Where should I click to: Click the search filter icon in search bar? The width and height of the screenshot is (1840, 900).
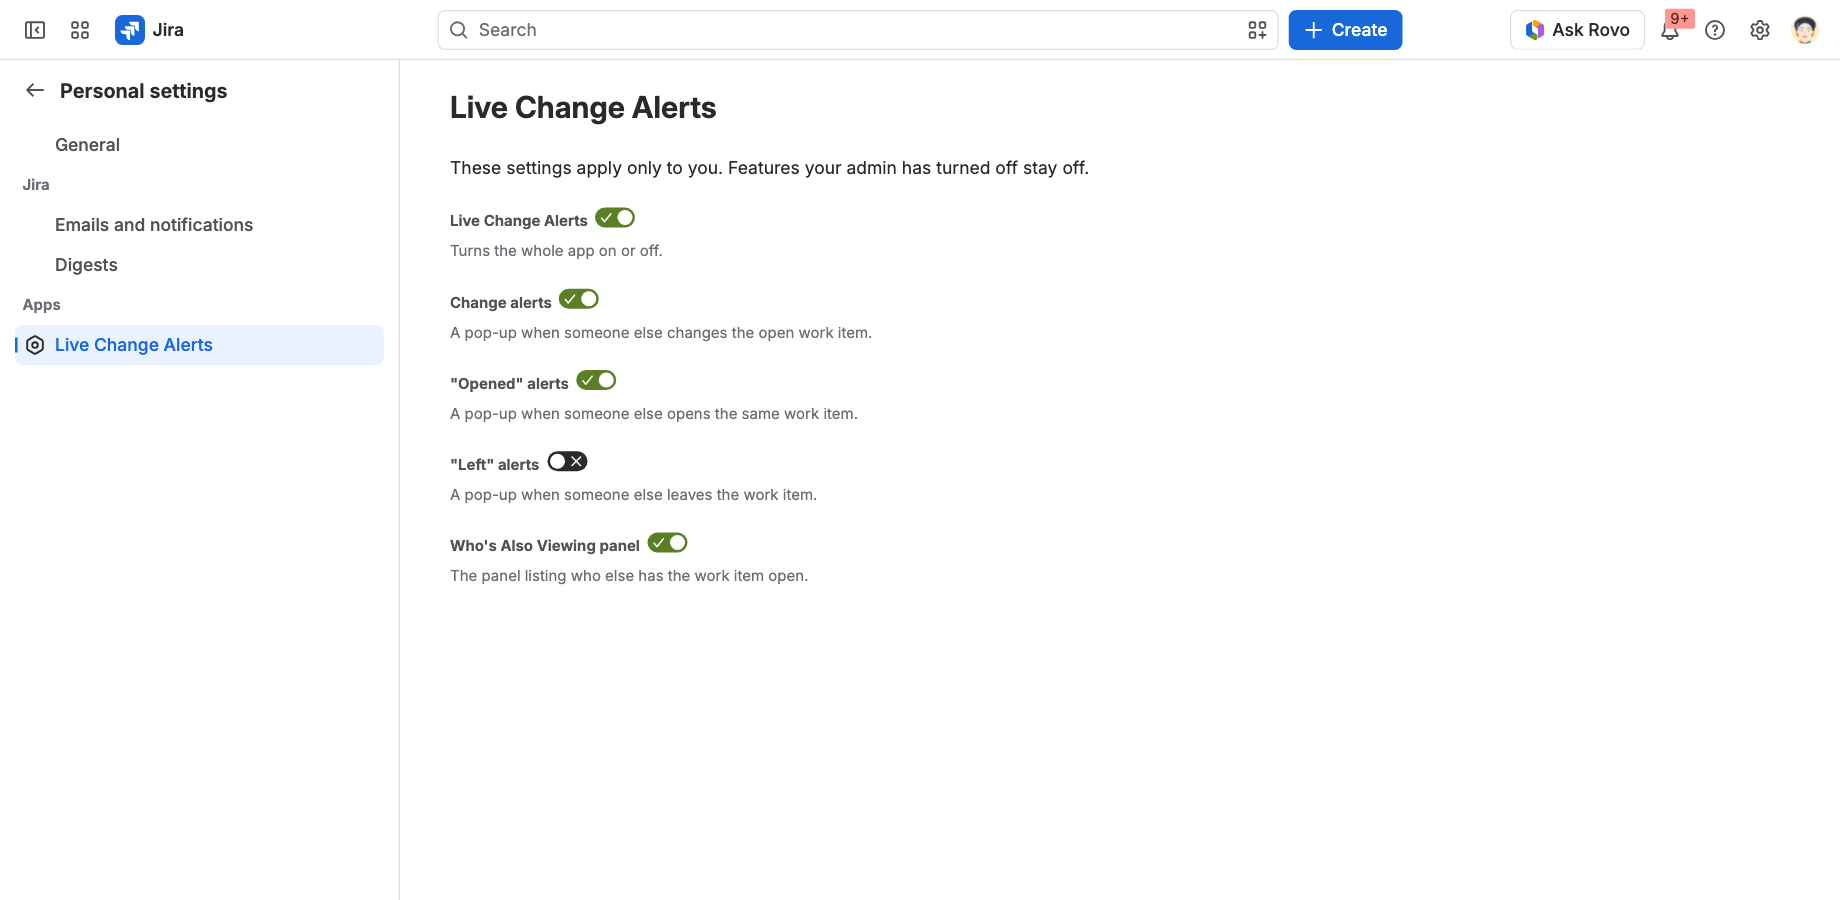[1257, 30]
